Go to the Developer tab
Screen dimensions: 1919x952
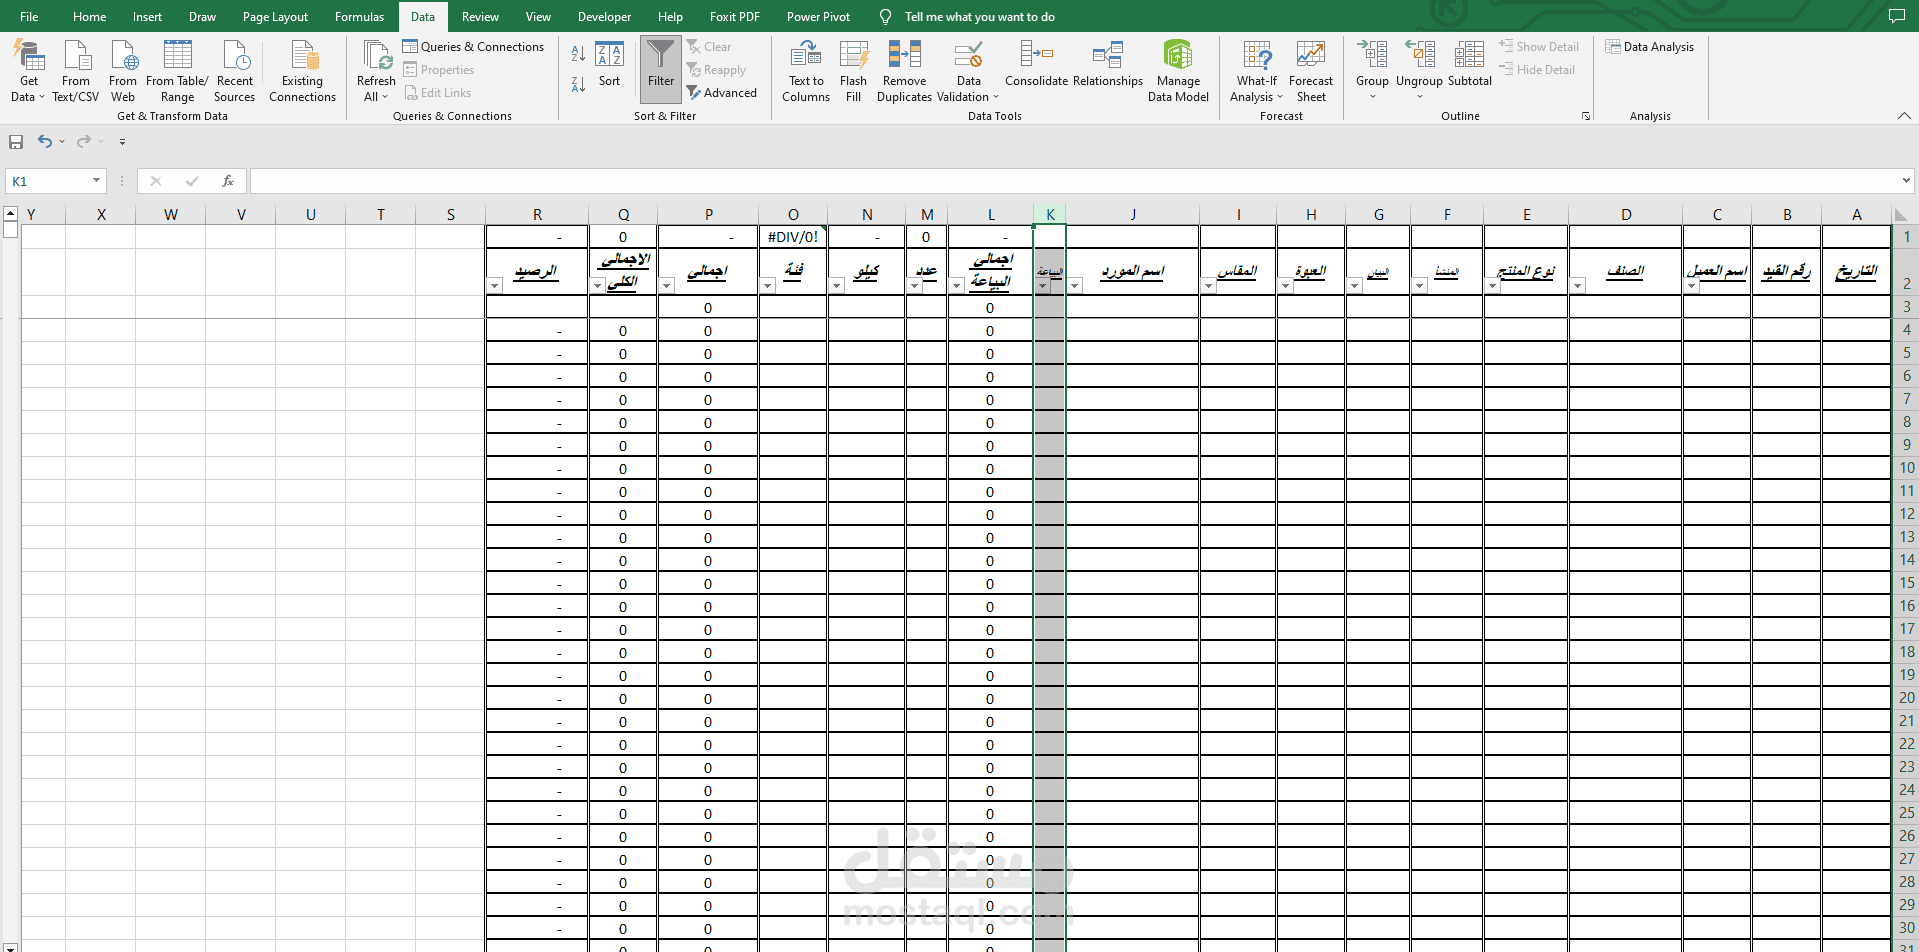604,16
